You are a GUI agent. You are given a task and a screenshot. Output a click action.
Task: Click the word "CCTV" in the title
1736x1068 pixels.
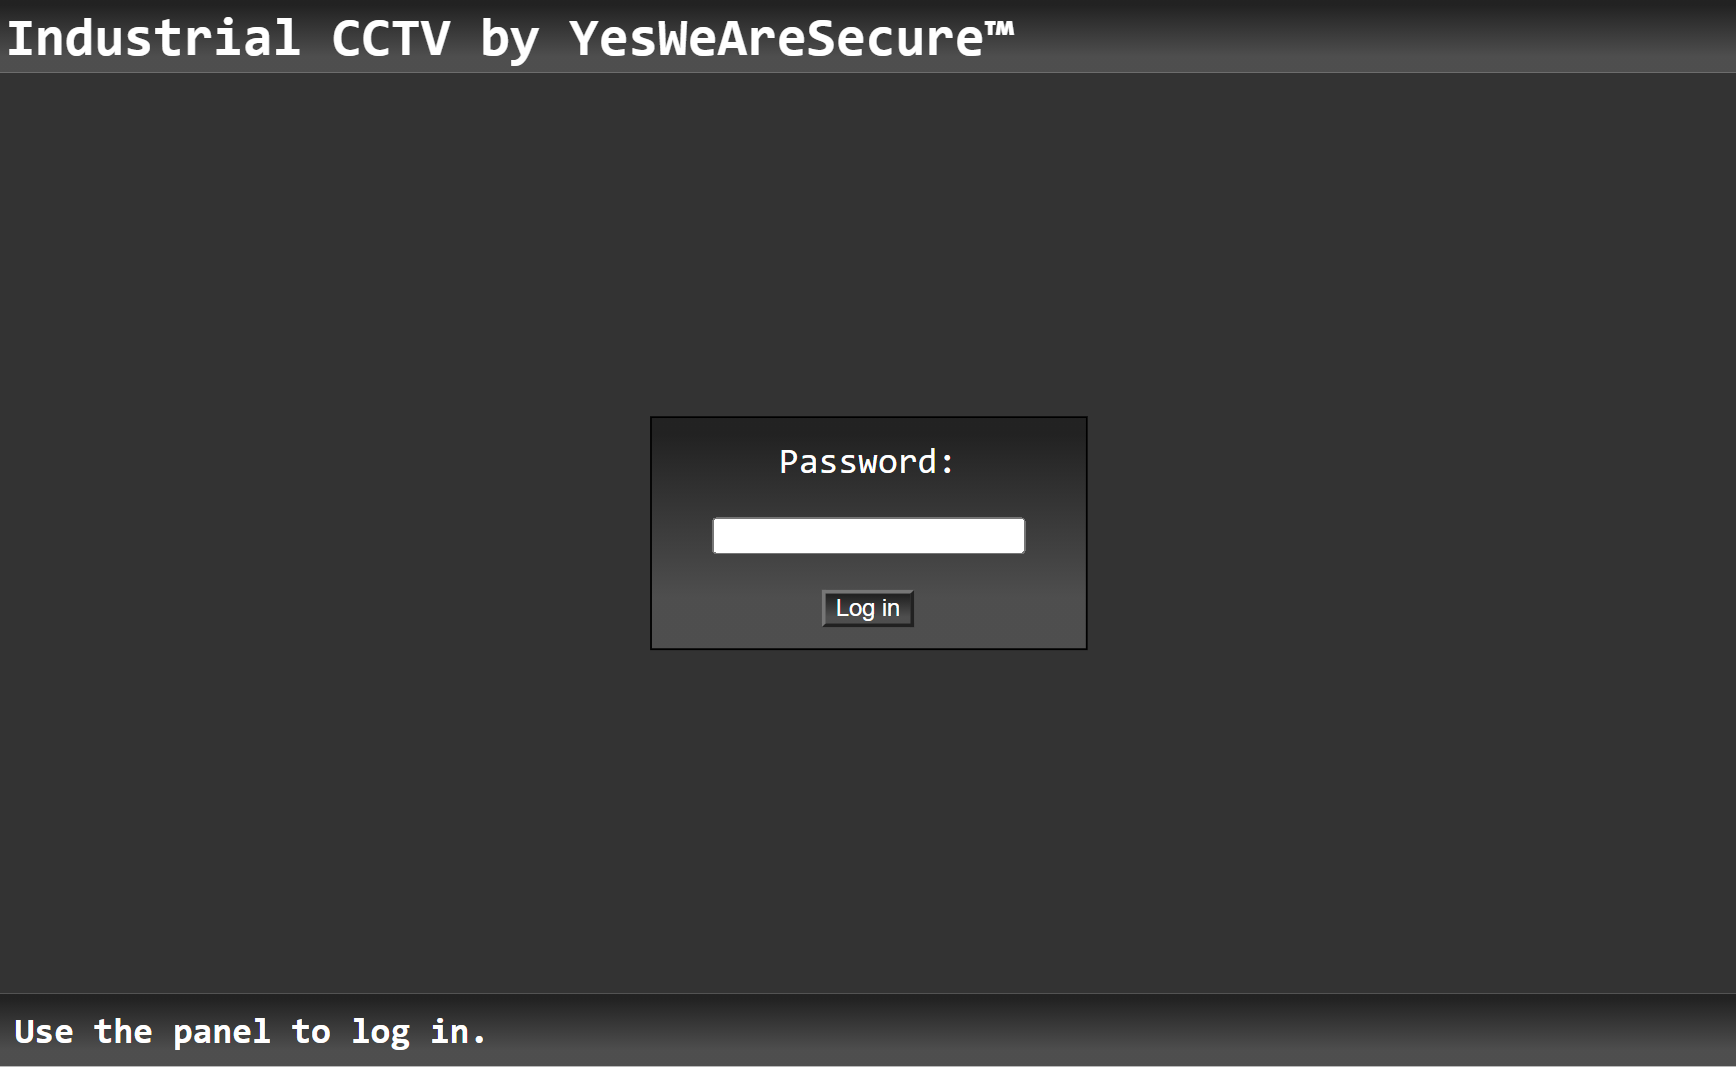point(391,39)
